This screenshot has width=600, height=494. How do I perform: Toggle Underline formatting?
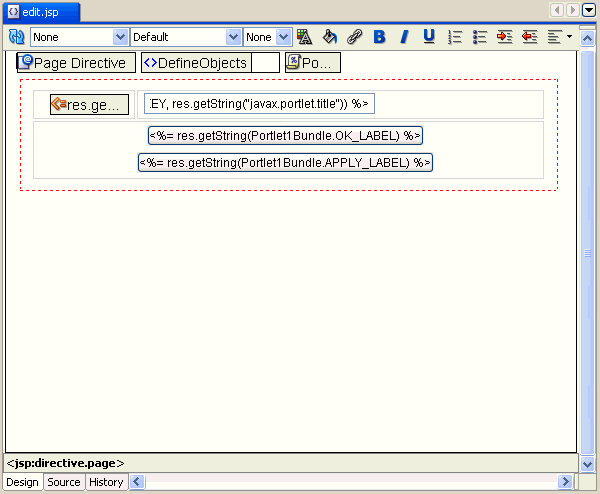pos(429,37)
